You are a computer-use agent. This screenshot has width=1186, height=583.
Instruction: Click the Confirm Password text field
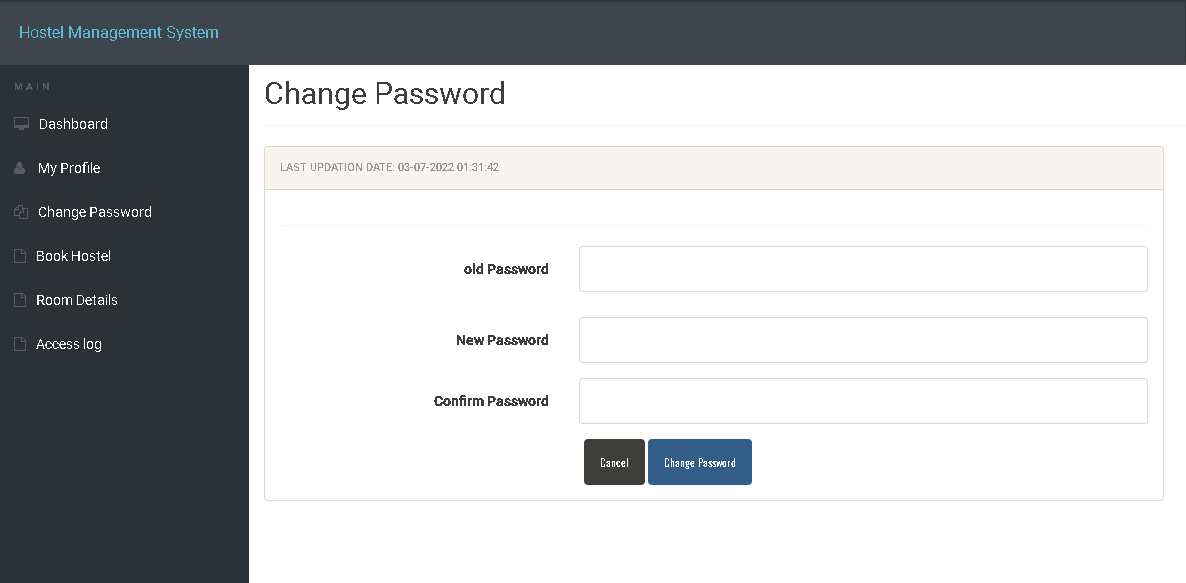[862, 400]
